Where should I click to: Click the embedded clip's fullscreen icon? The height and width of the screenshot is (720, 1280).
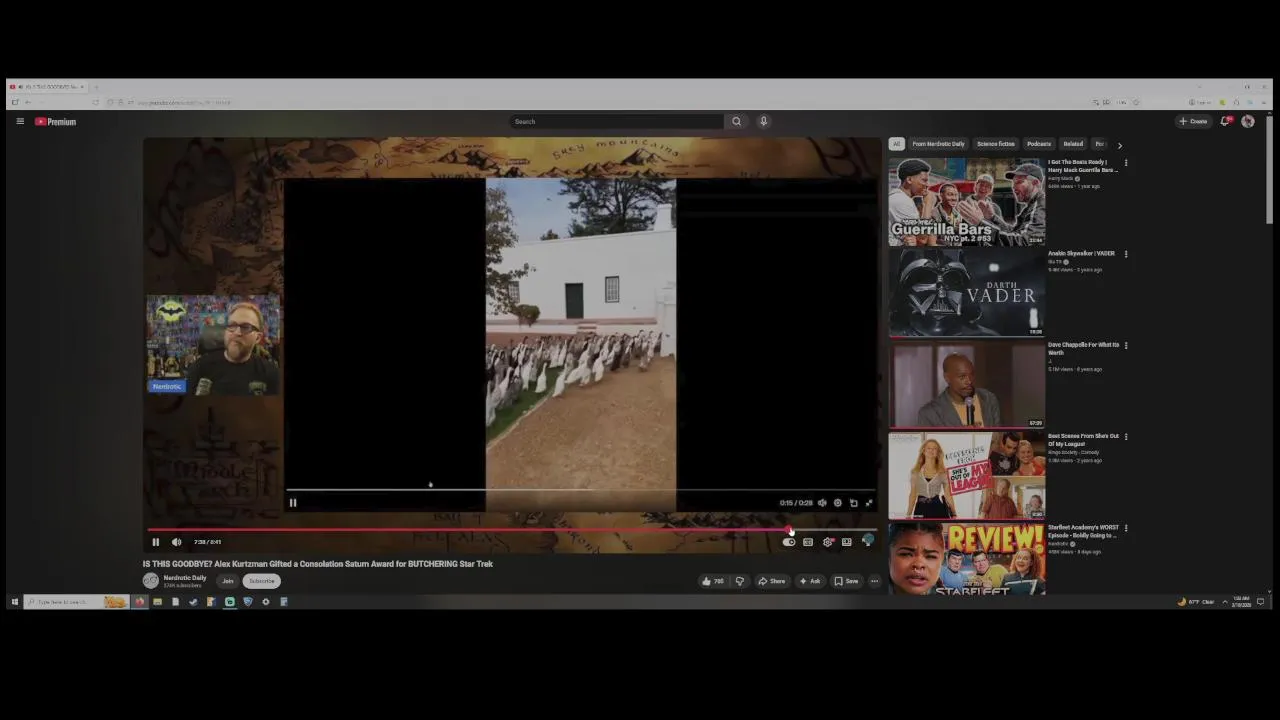point(869,503)
